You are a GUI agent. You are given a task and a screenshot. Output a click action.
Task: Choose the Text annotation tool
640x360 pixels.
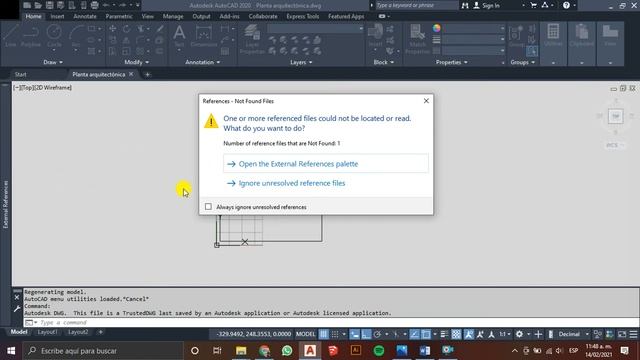pos(179,35)
